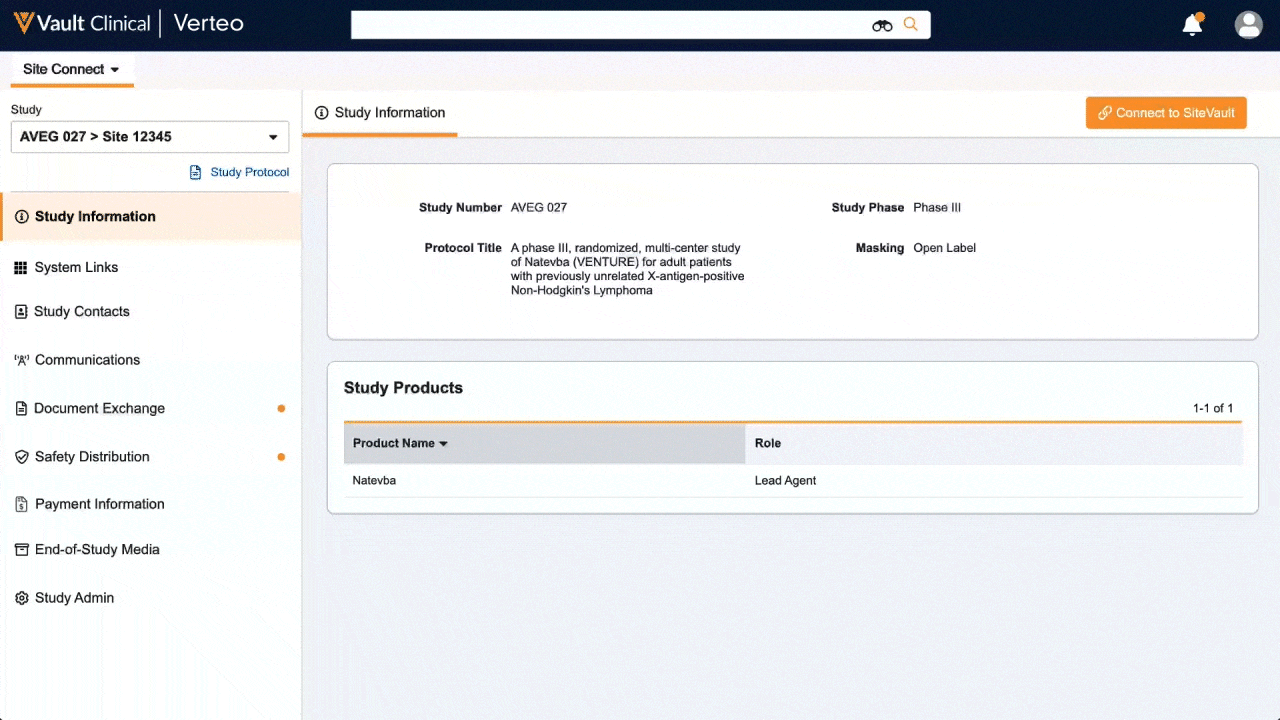
Task: Click the End-of-Study Media archive icon
Action: 21,550
